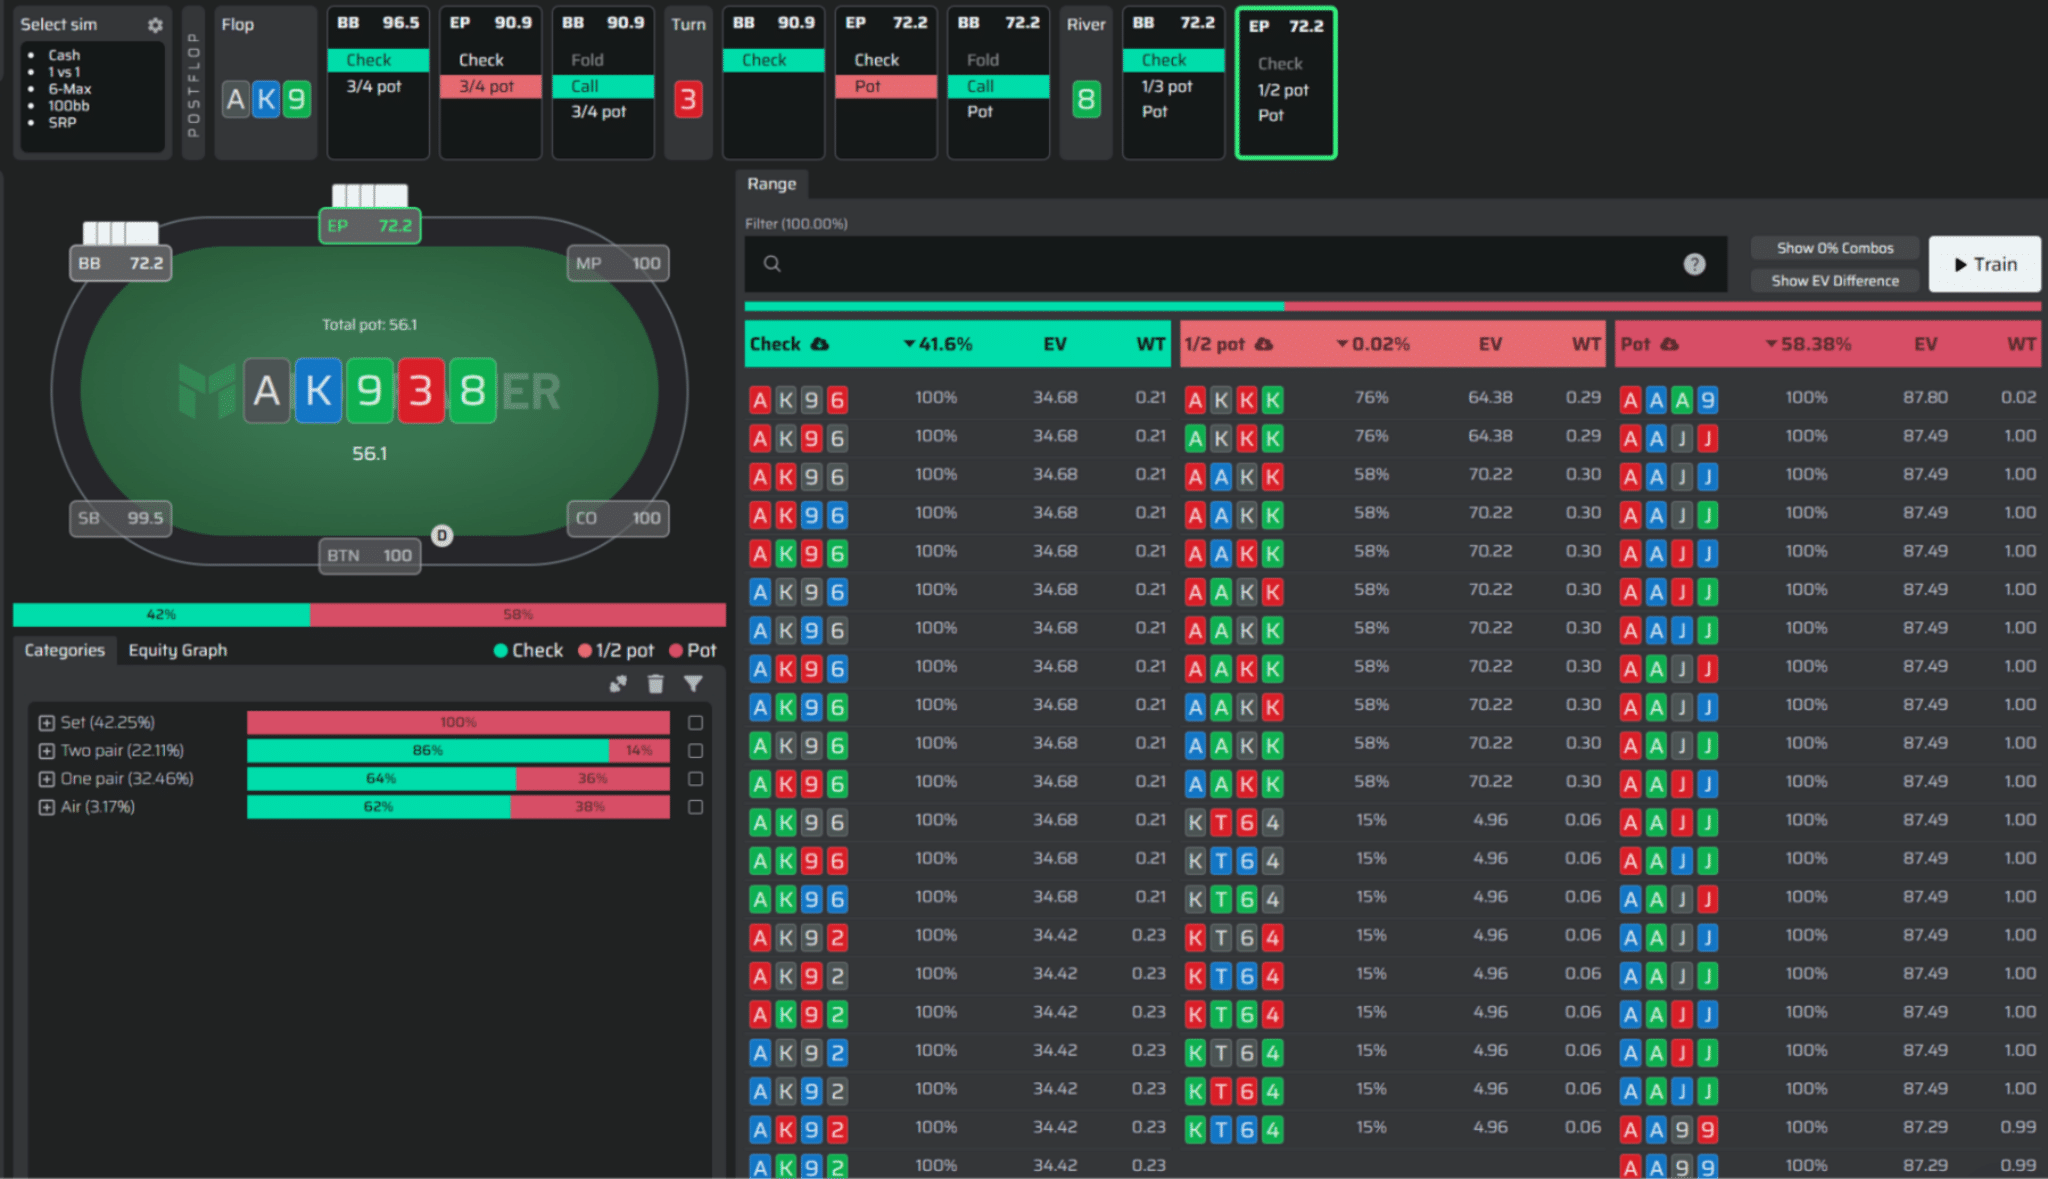Switch to the Equity Graph tab

(x=178, y=650)
